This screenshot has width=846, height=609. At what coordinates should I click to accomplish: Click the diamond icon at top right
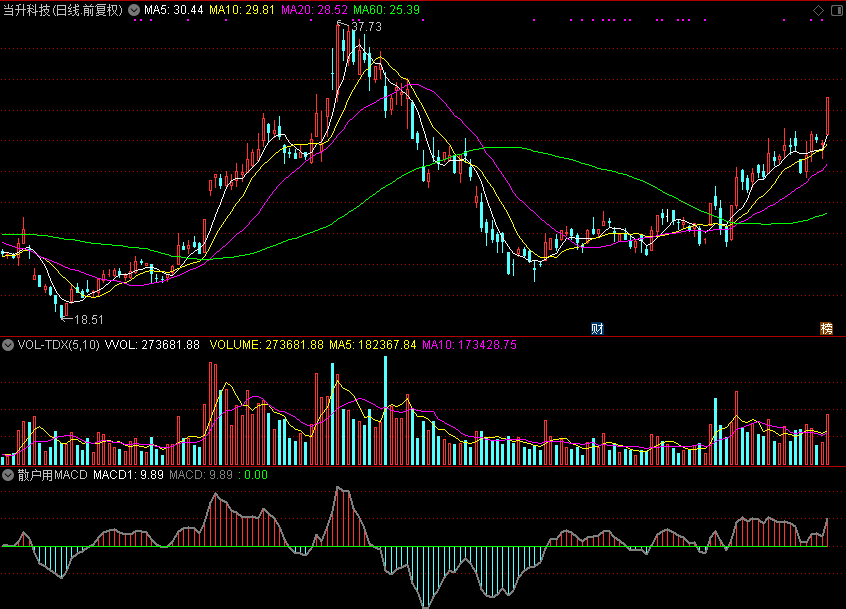pos(818,10)
